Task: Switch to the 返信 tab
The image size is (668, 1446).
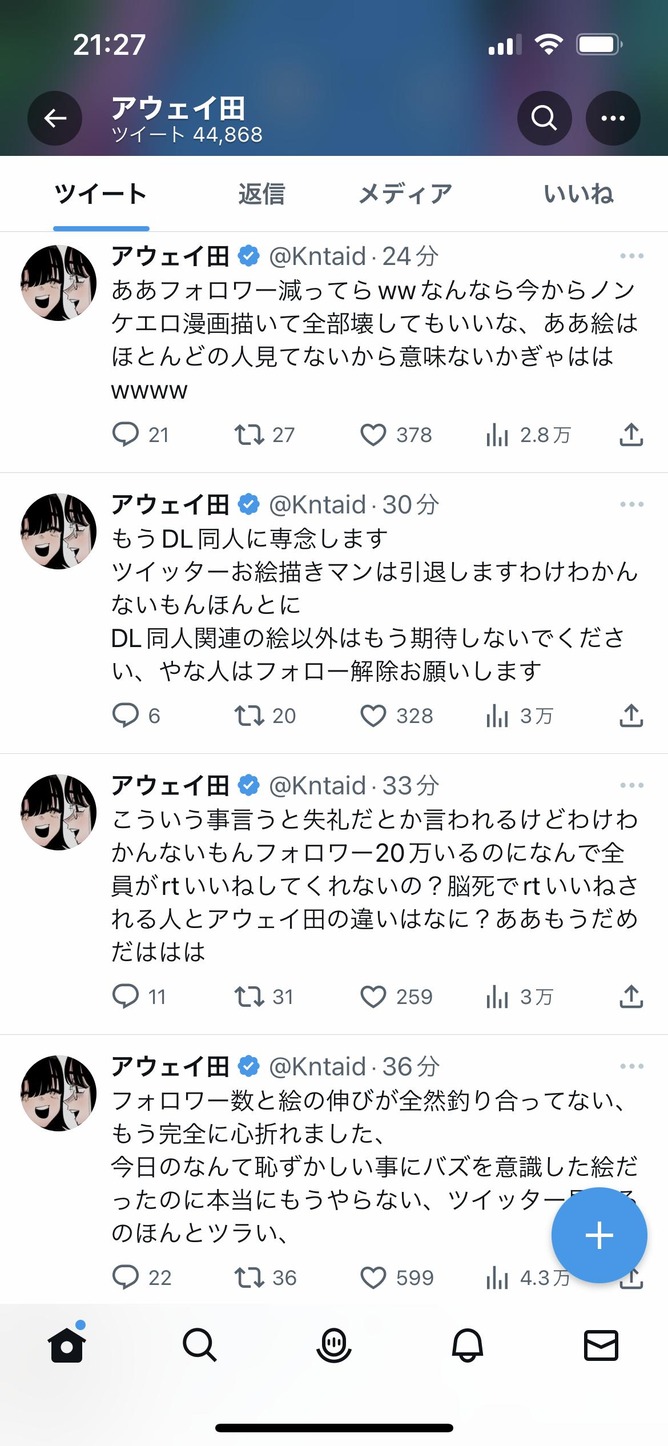Action: tap(262, 194)
